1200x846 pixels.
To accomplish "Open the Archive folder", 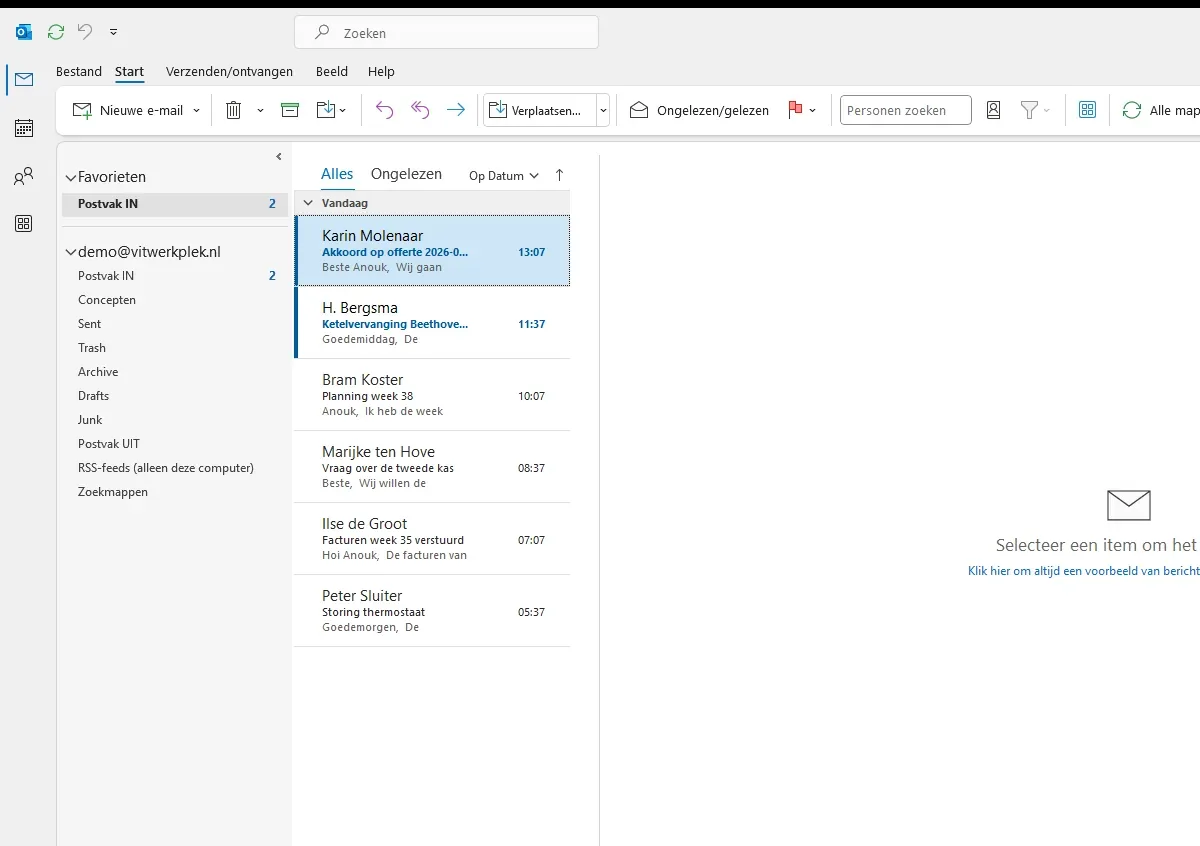I will click(x=98, y=372).
